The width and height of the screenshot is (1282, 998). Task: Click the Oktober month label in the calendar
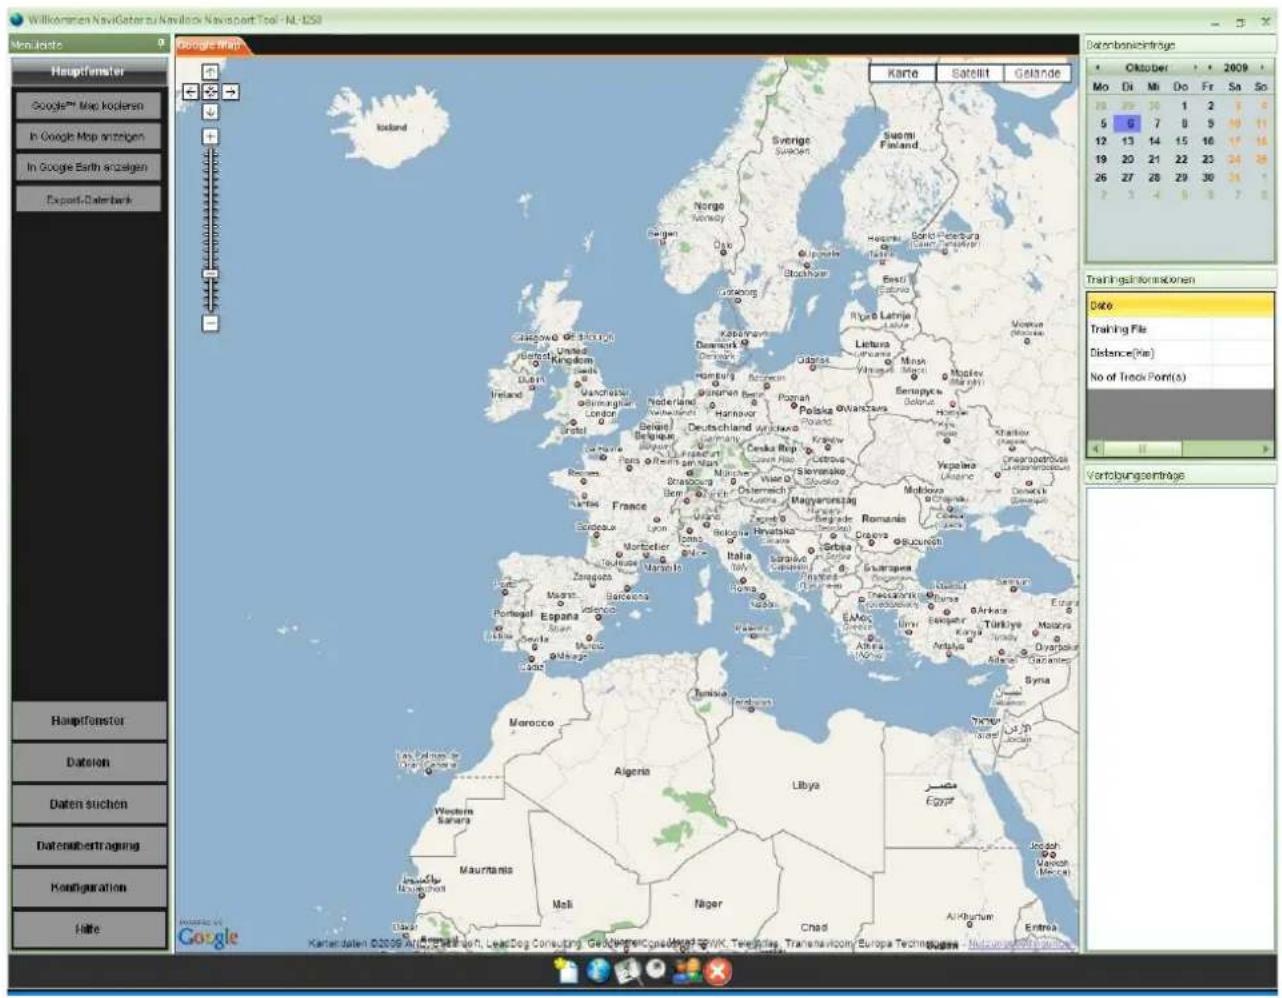[1146, 68]
